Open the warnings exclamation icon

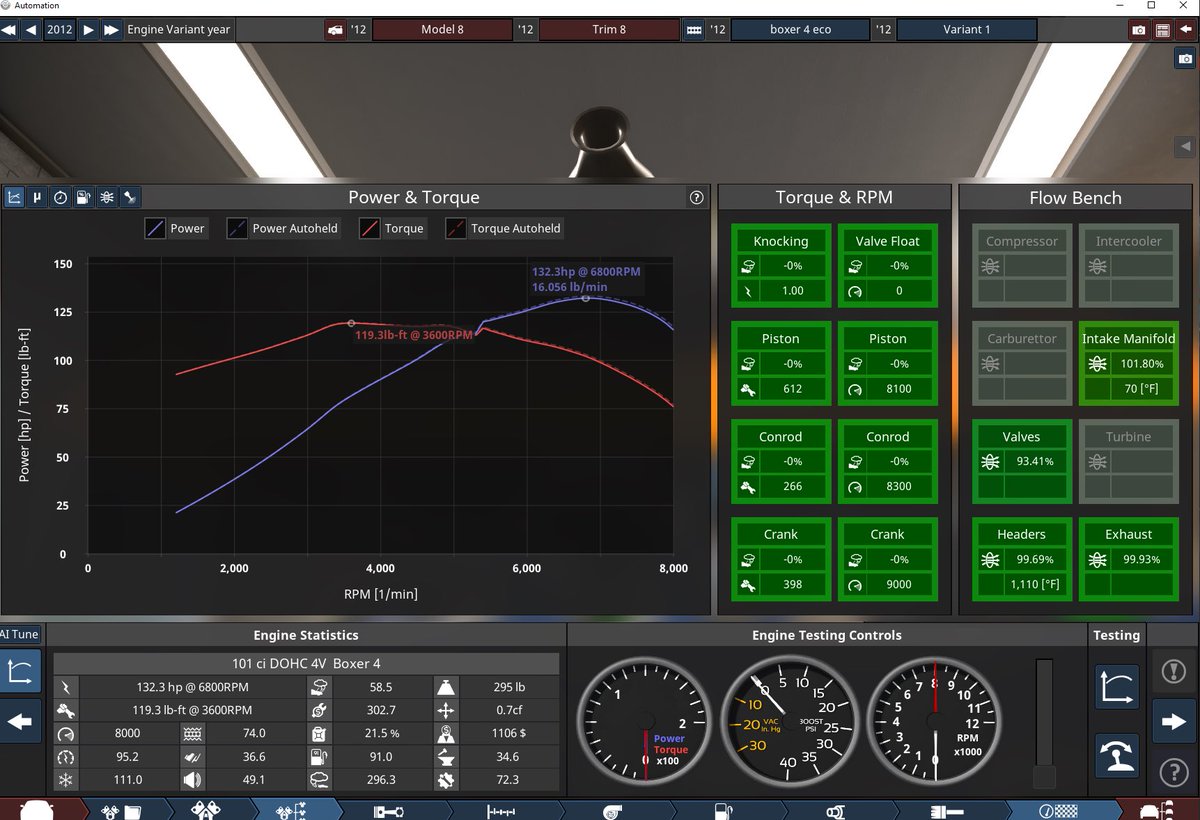pos(1174,672)
